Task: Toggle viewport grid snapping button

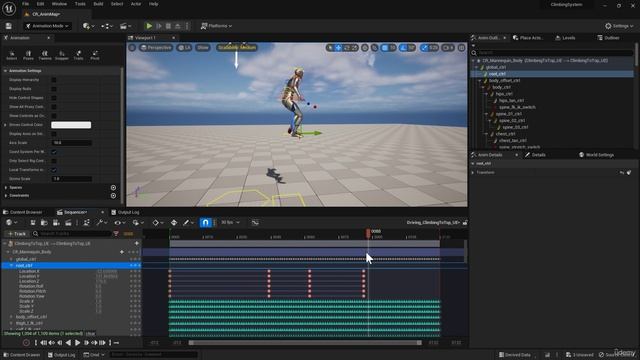Action: [384, 48]
